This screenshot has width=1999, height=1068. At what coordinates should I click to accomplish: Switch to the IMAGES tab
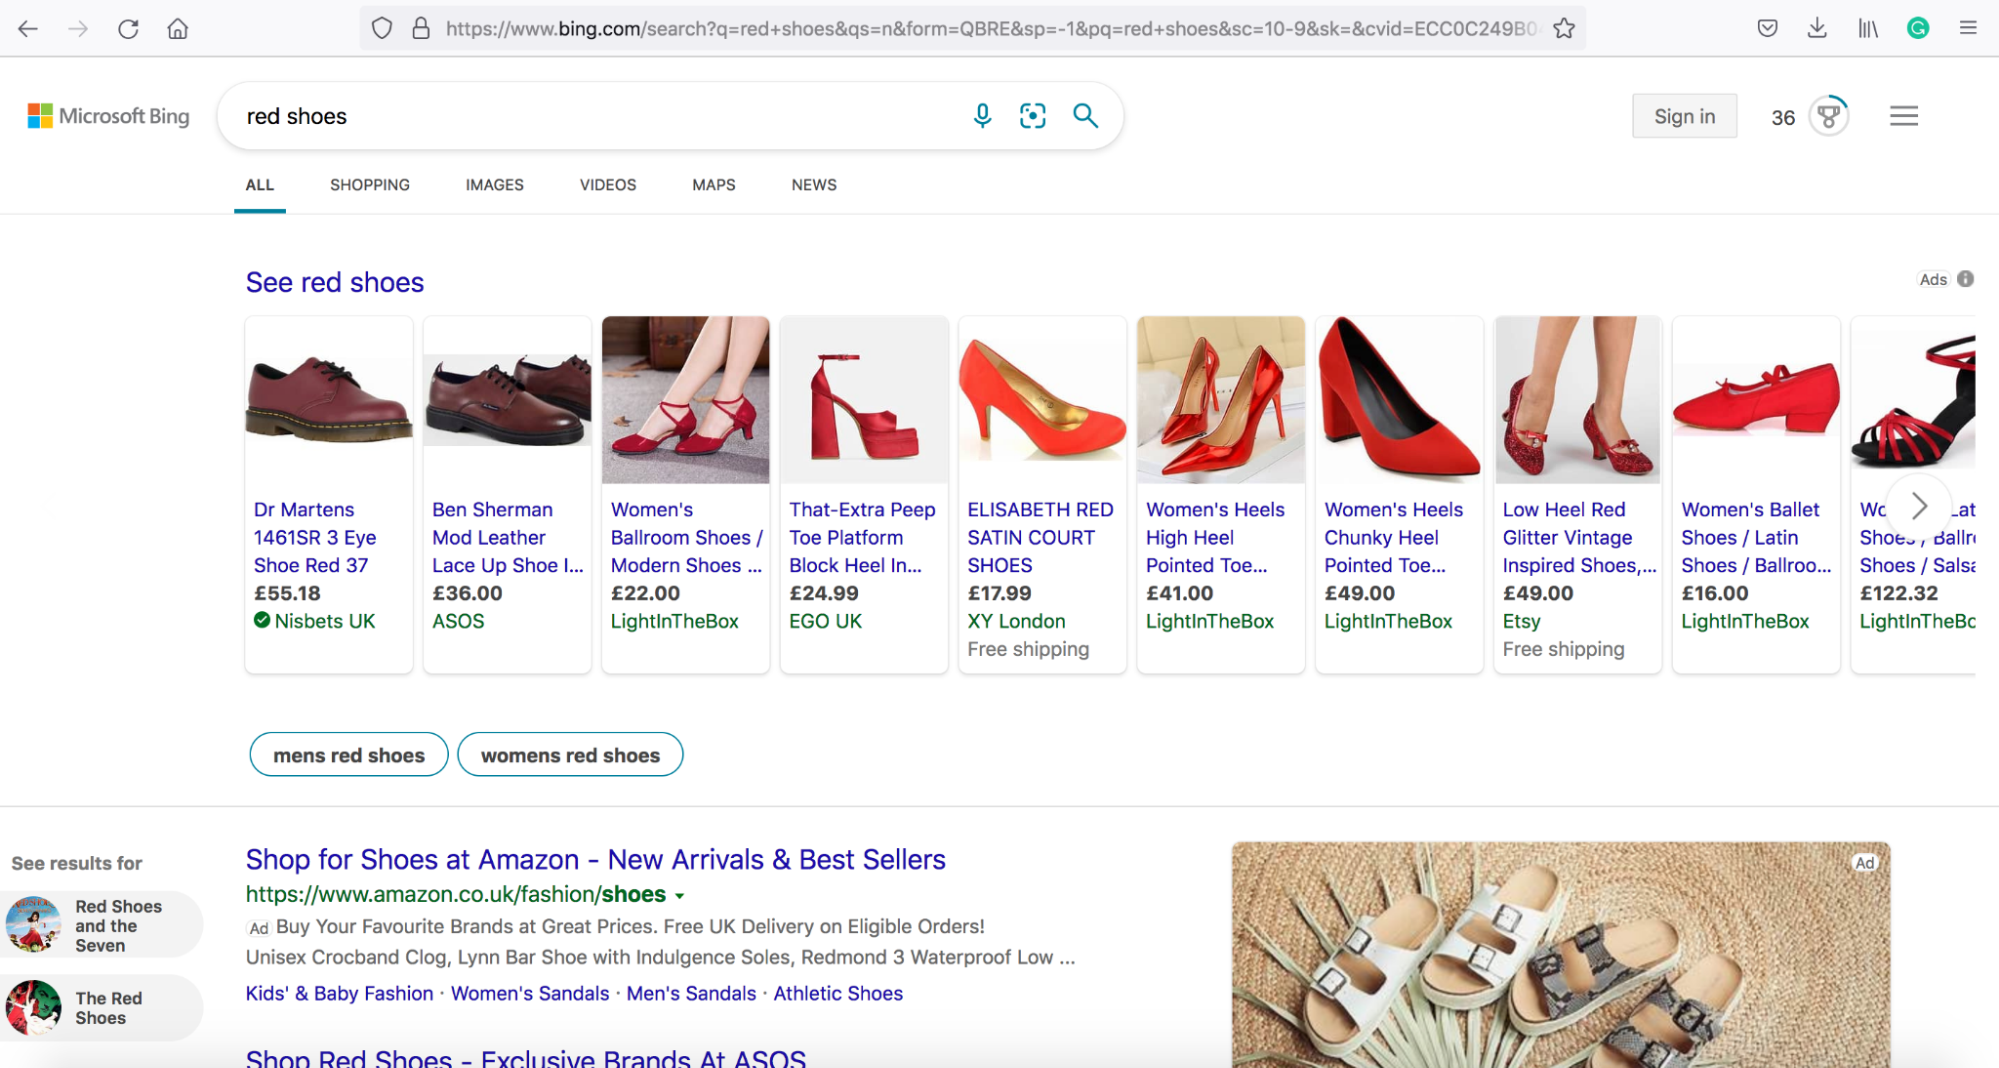tap(494, 185)
